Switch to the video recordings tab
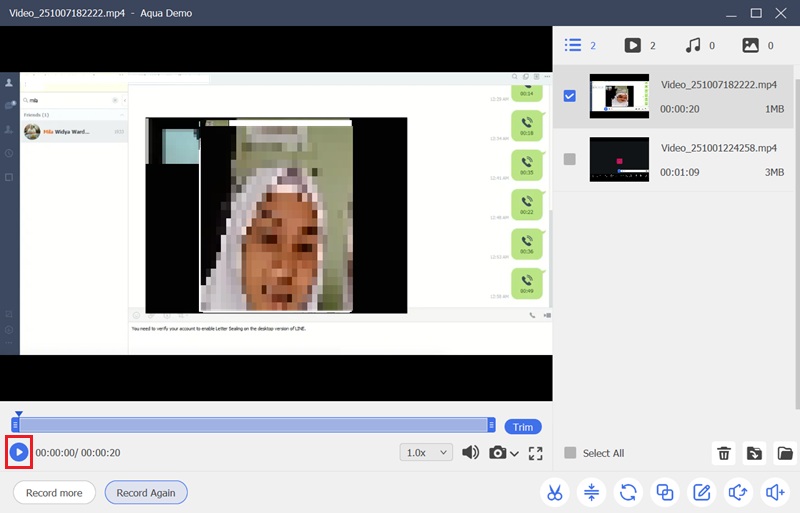 click(632, 45)
